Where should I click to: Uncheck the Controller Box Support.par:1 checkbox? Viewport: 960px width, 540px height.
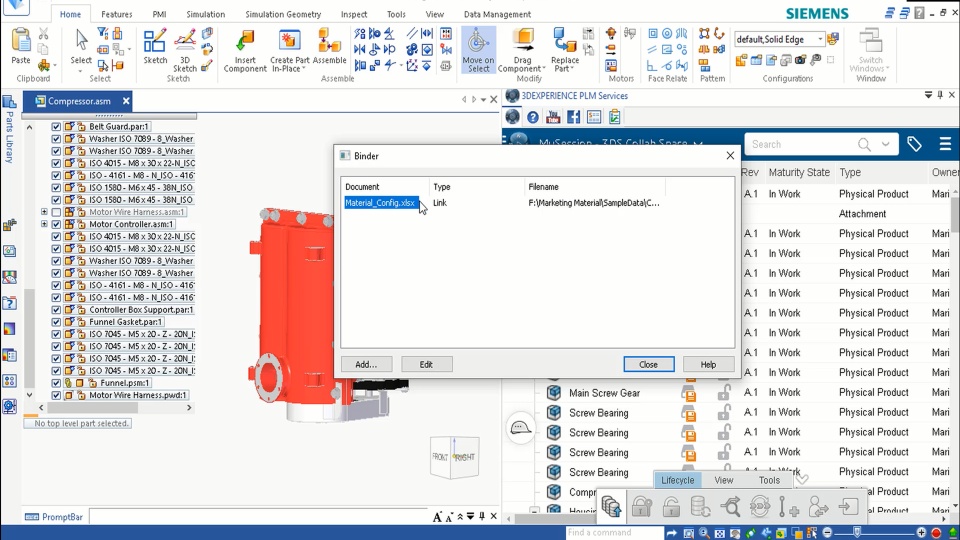[56, 310]
